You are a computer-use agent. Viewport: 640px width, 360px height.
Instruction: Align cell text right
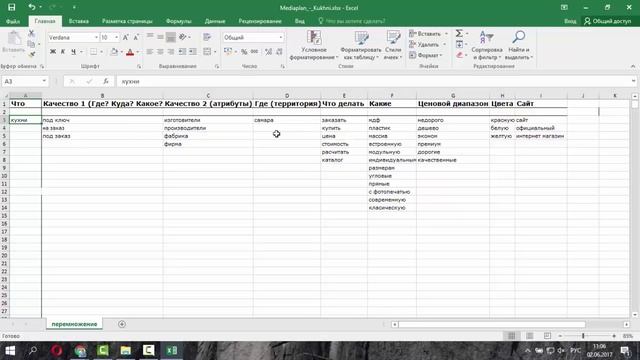coord(171,52)
